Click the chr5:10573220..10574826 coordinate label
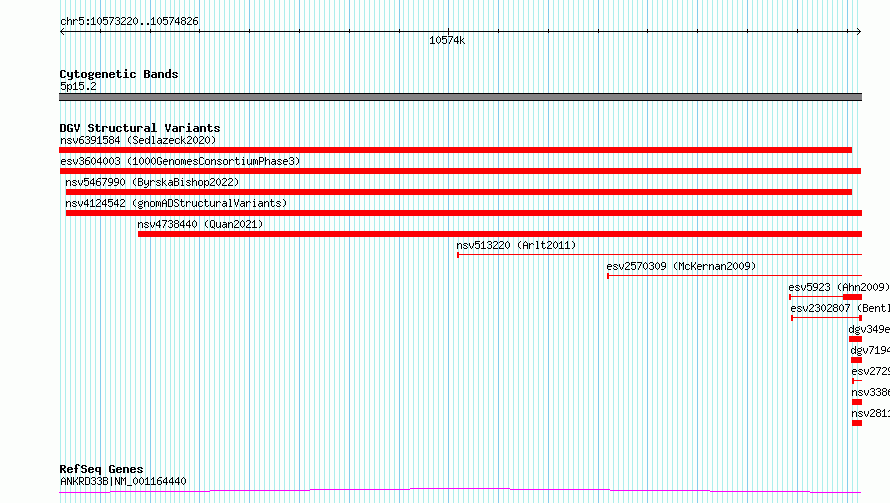 [129, 22]
